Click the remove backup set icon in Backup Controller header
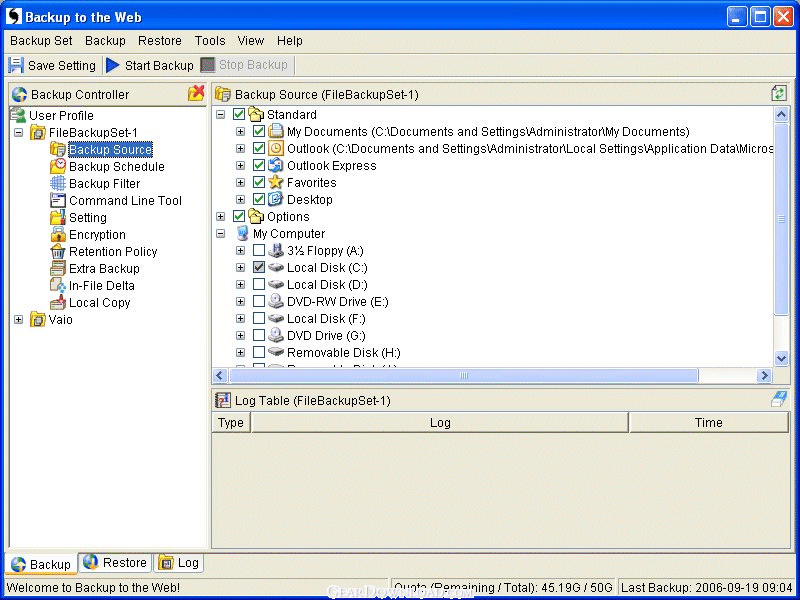This screenshot has height=600, width=800. 196,93
